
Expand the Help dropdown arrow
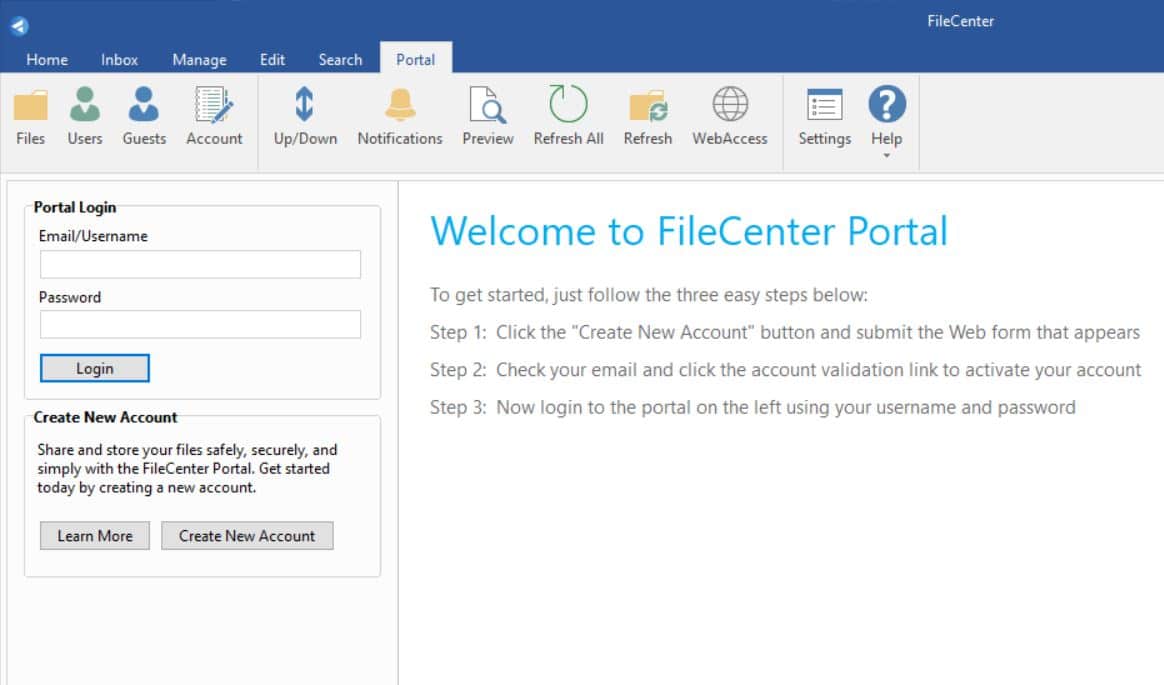tap(886, 156)
